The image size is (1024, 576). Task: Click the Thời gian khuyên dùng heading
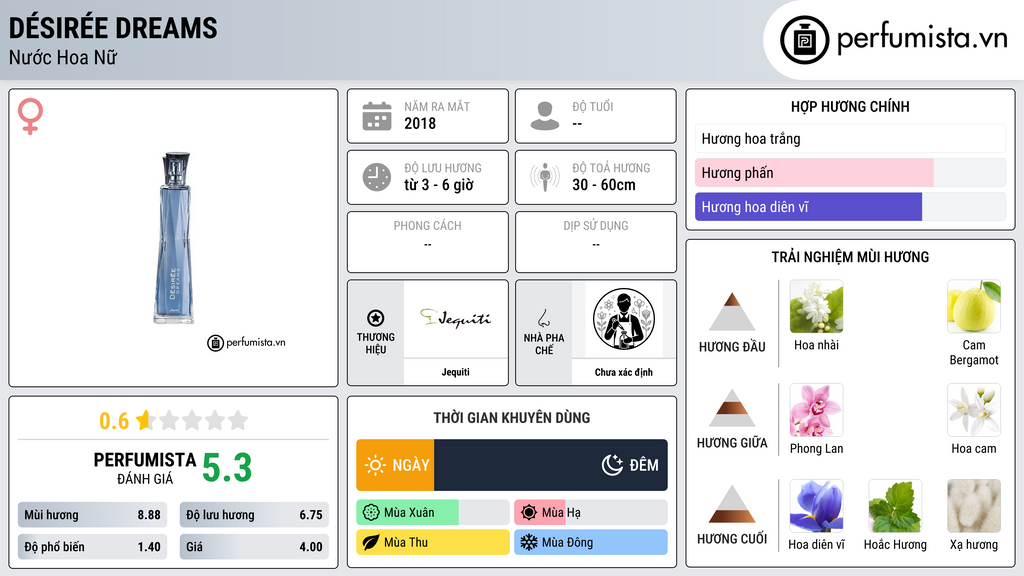click(511, 418)
